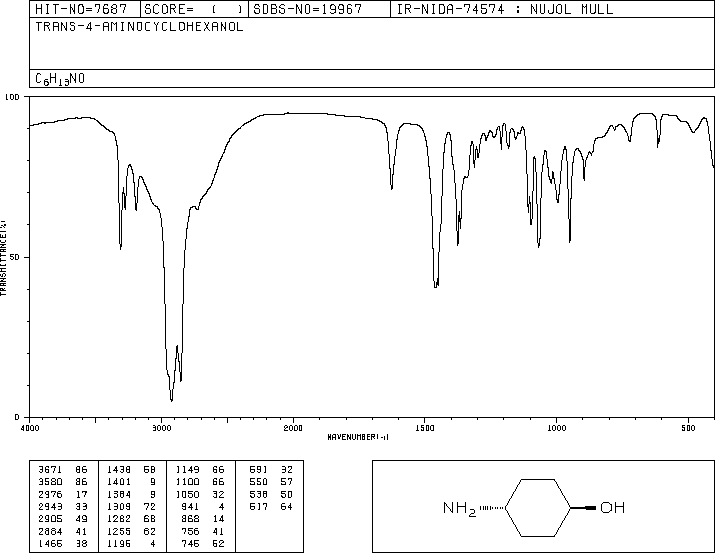Click the 2884 entry in the peak table
This screenshot has width=715, height=553.
[x=50, y=531]
